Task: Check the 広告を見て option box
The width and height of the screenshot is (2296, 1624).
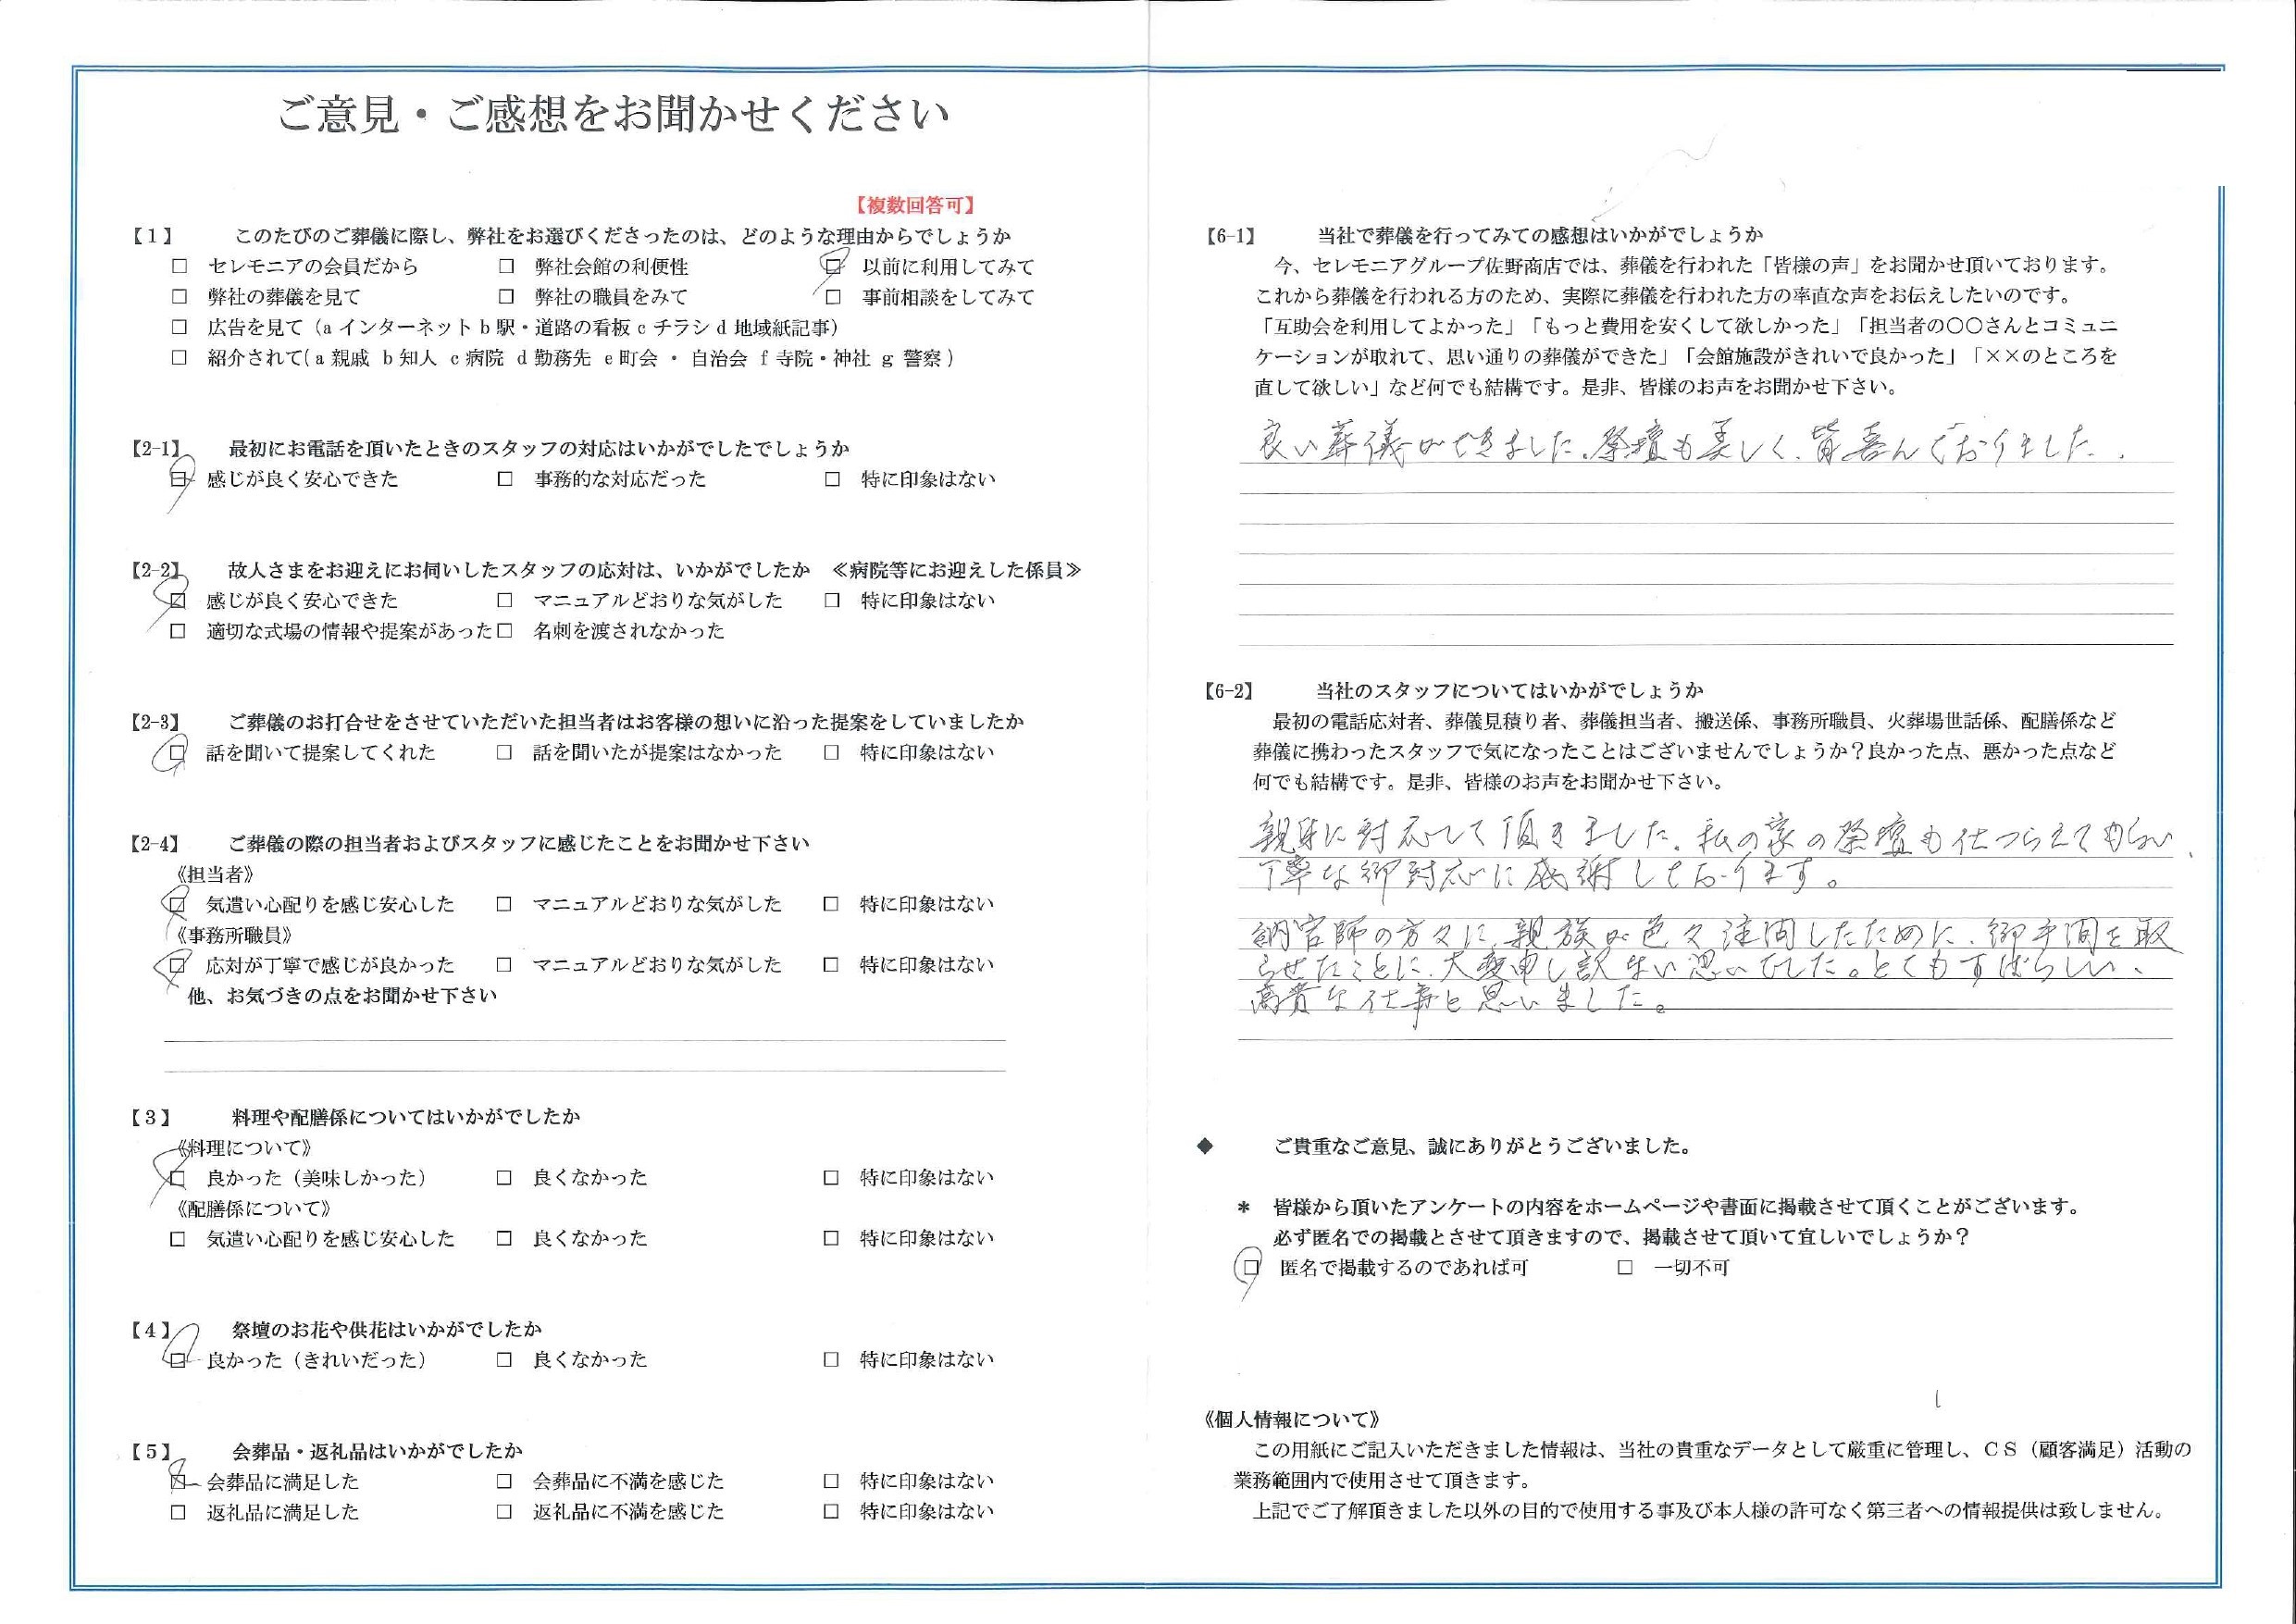Action: 179,327
